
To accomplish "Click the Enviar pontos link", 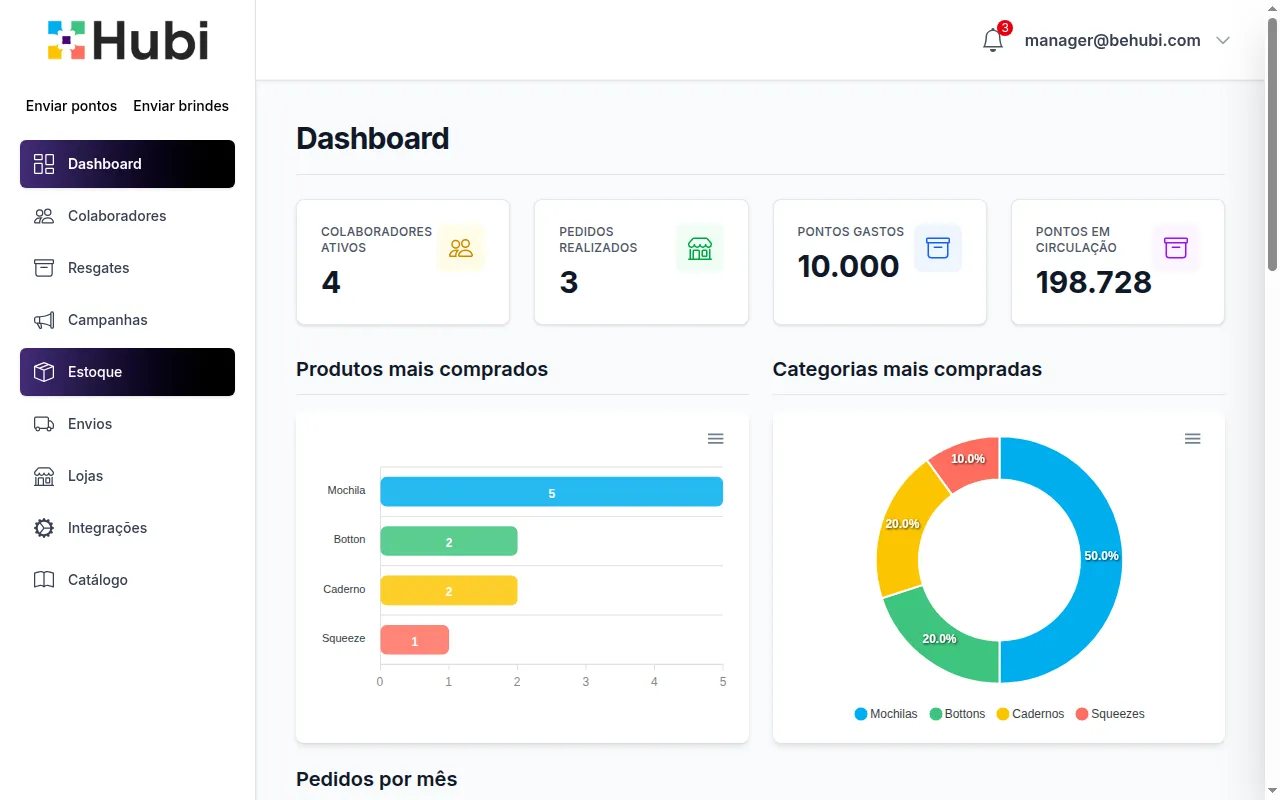I will [x=71, y=106].
